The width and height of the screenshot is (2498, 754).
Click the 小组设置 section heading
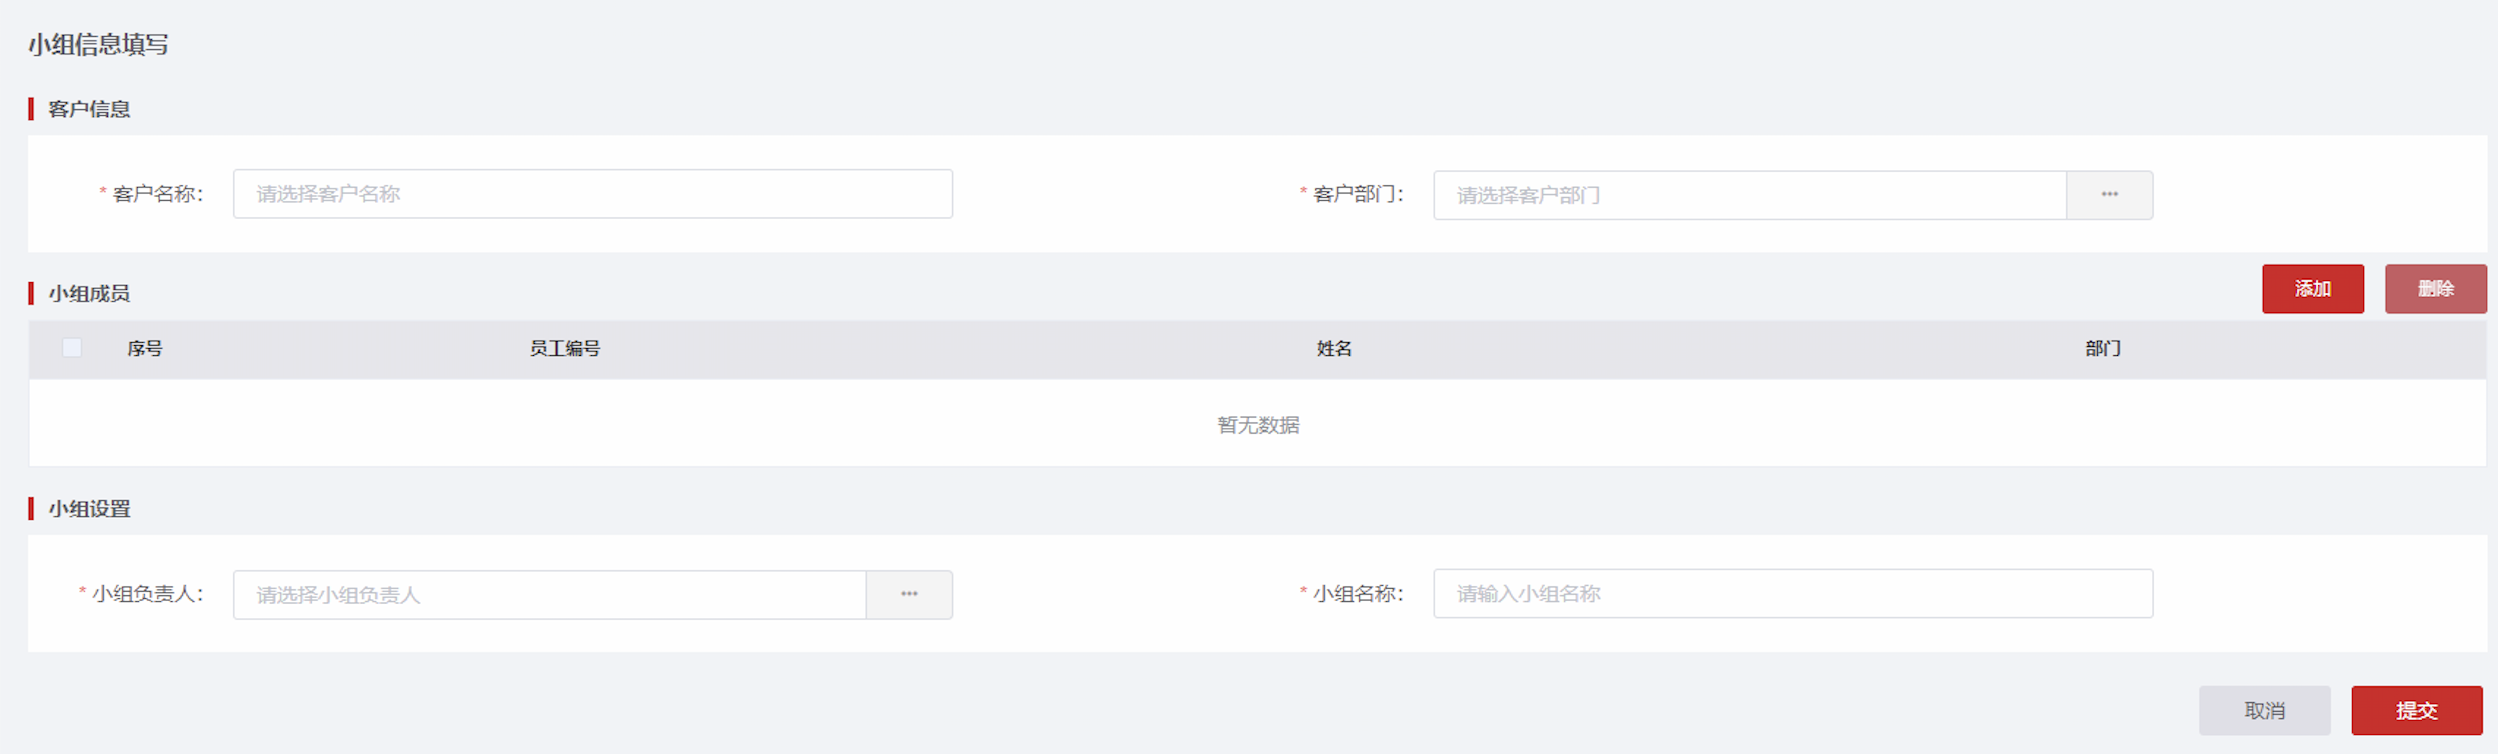(x=89, y=509)
